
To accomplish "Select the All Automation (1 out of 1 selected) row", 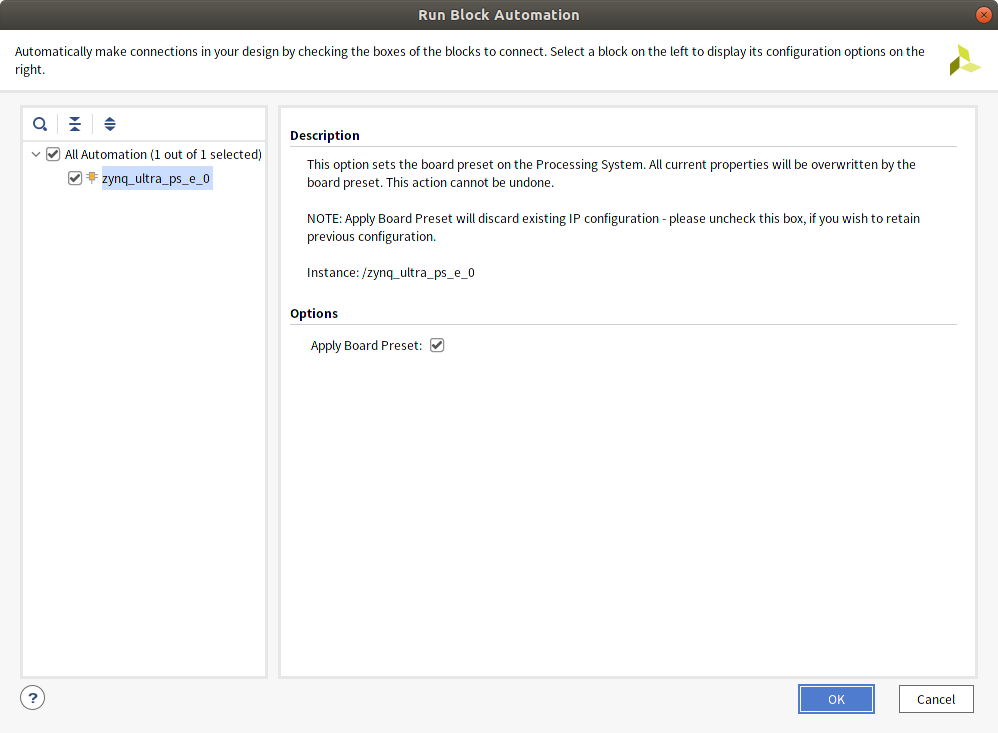I will click(163, 154).
